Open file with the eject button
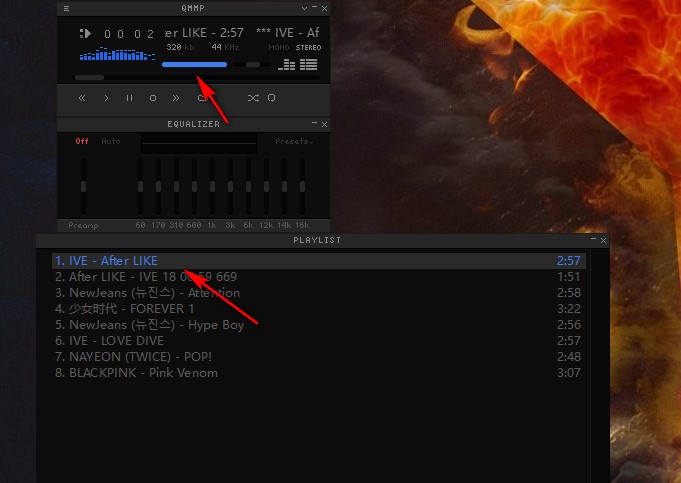This screenshot has height=483, width=681. coord(202,98)
